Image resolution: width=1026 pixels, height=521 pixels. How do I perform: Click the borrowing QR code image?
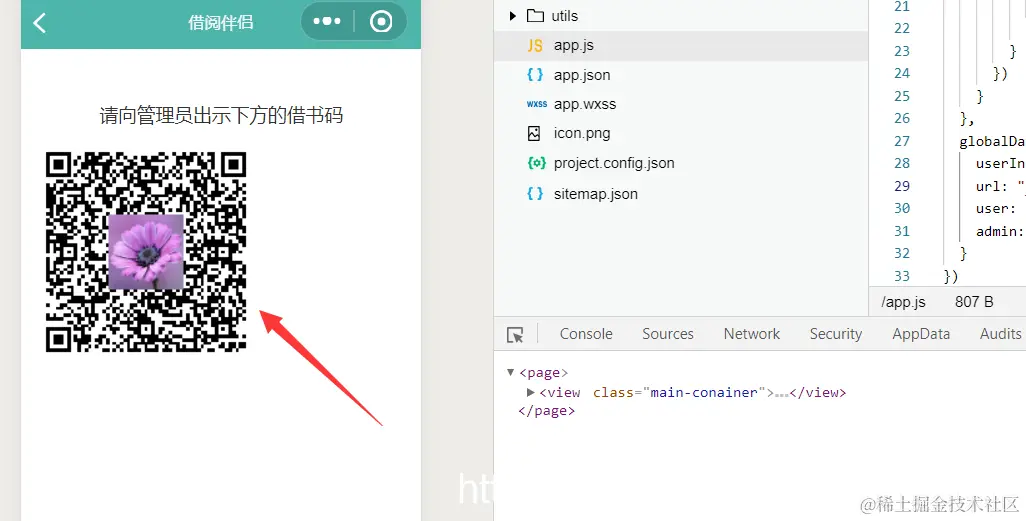coord(146,252)
